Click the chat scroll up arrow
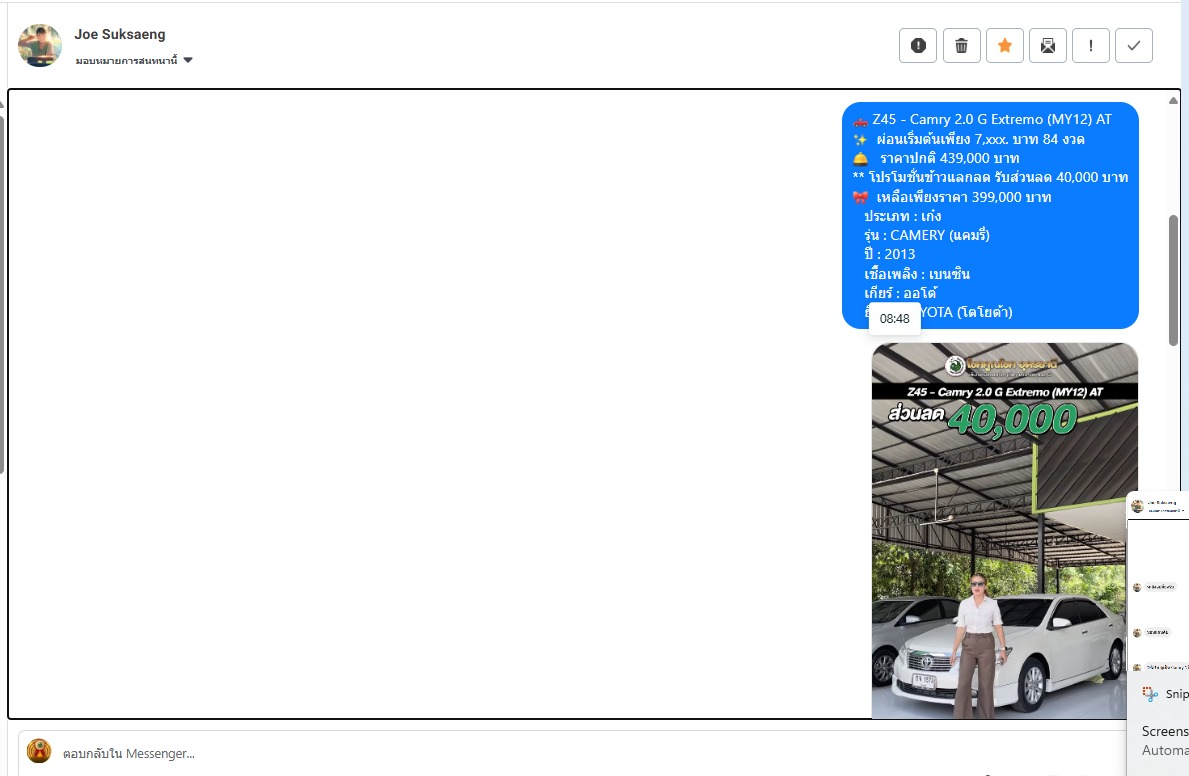Viewport: 1189px width, 776px height. click(x=1174, y=100)
